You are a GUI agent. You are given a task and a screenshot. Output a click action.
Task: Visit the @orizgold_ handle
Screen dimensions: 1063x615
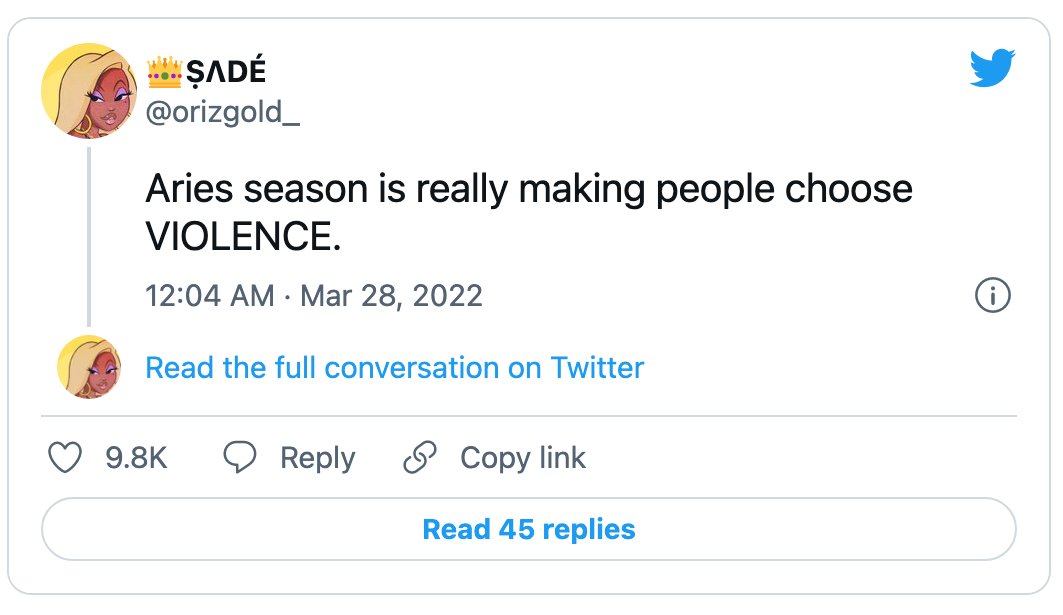[222, 112]
